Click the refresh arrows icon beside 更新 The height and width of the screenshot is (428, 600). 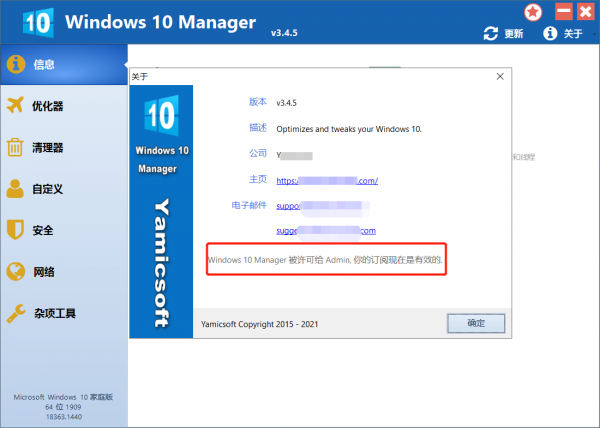pyautogui.click(x=491, y=34)
